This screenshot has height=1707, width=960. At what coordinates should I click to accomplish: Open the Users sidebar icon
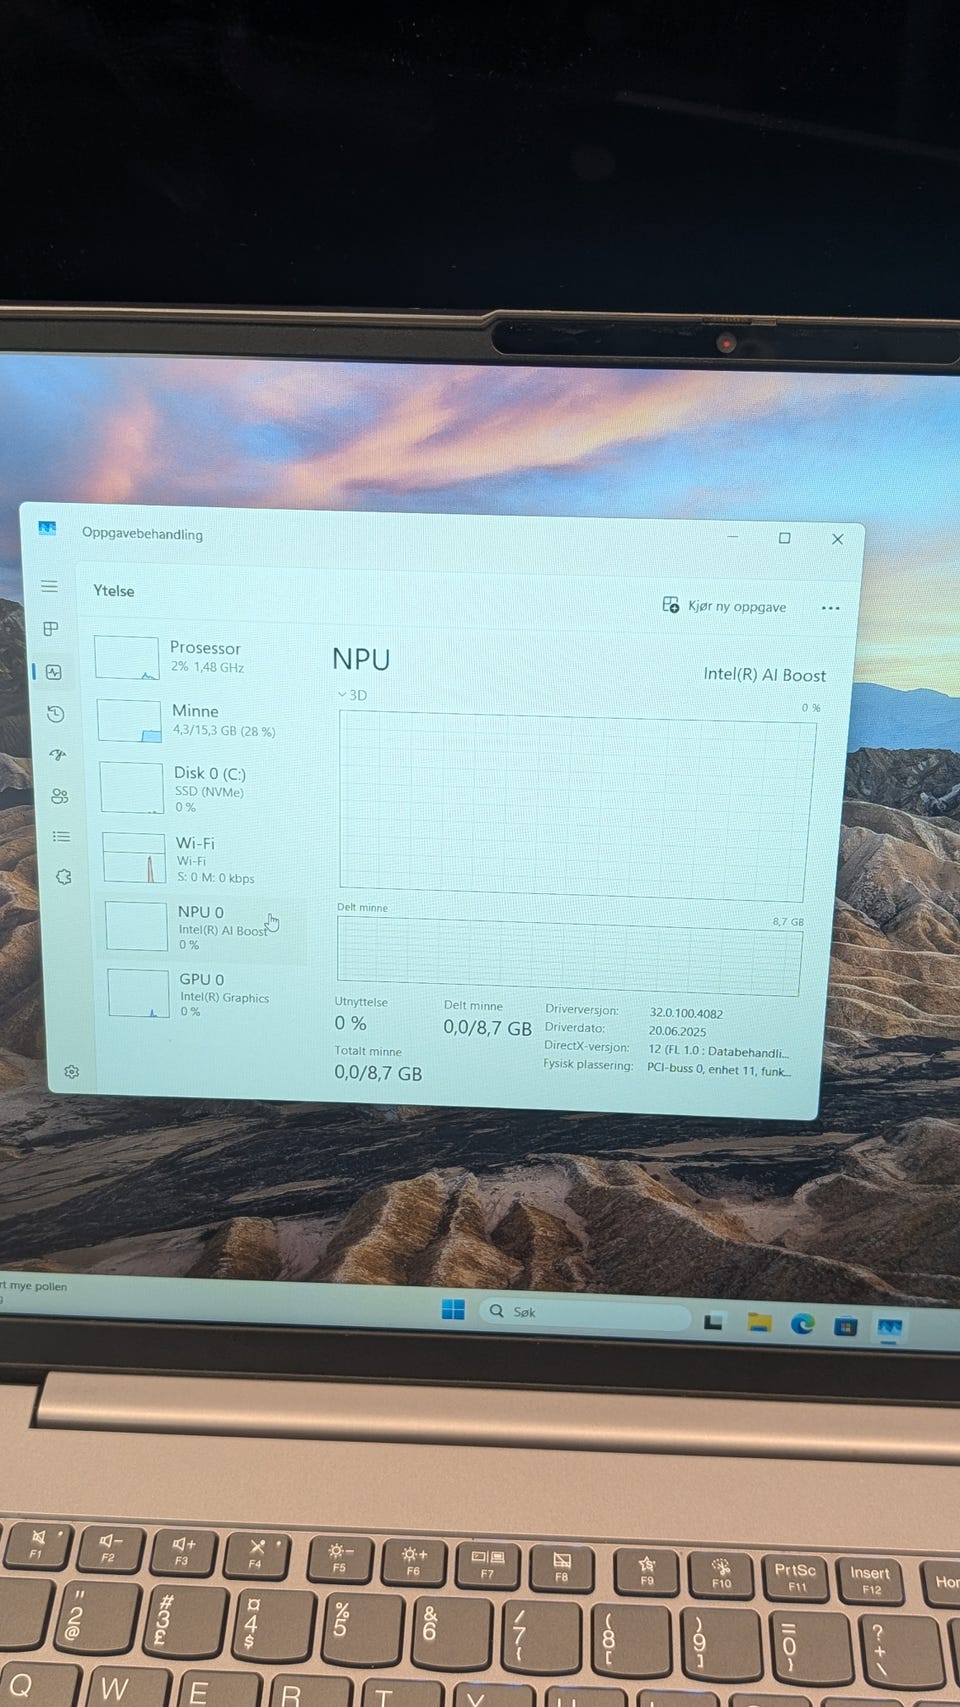click(60, 796)
